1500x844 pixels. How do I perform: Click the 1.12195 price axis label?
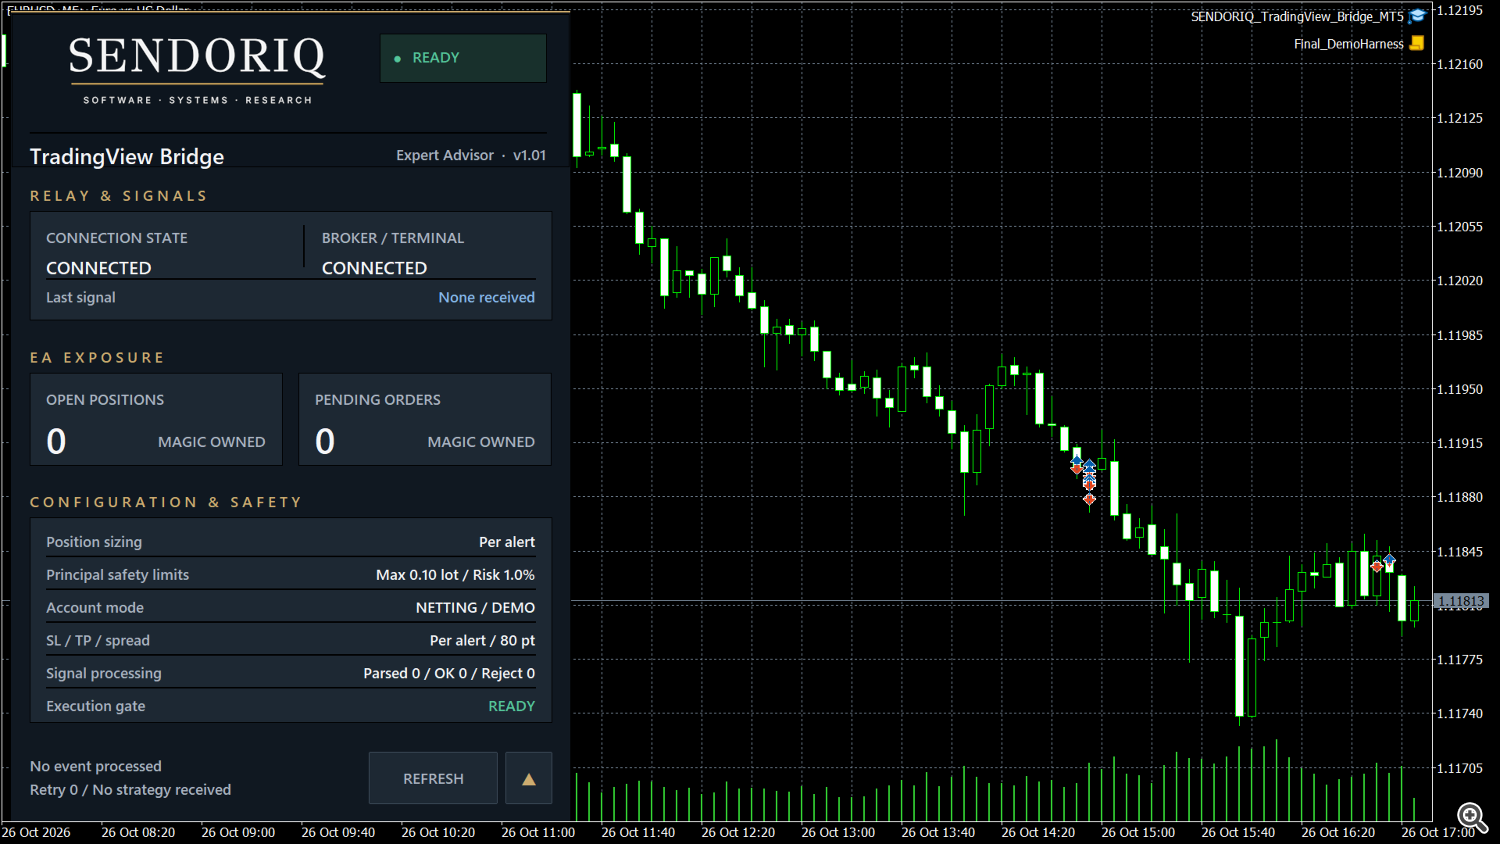tap(1460, 10)
